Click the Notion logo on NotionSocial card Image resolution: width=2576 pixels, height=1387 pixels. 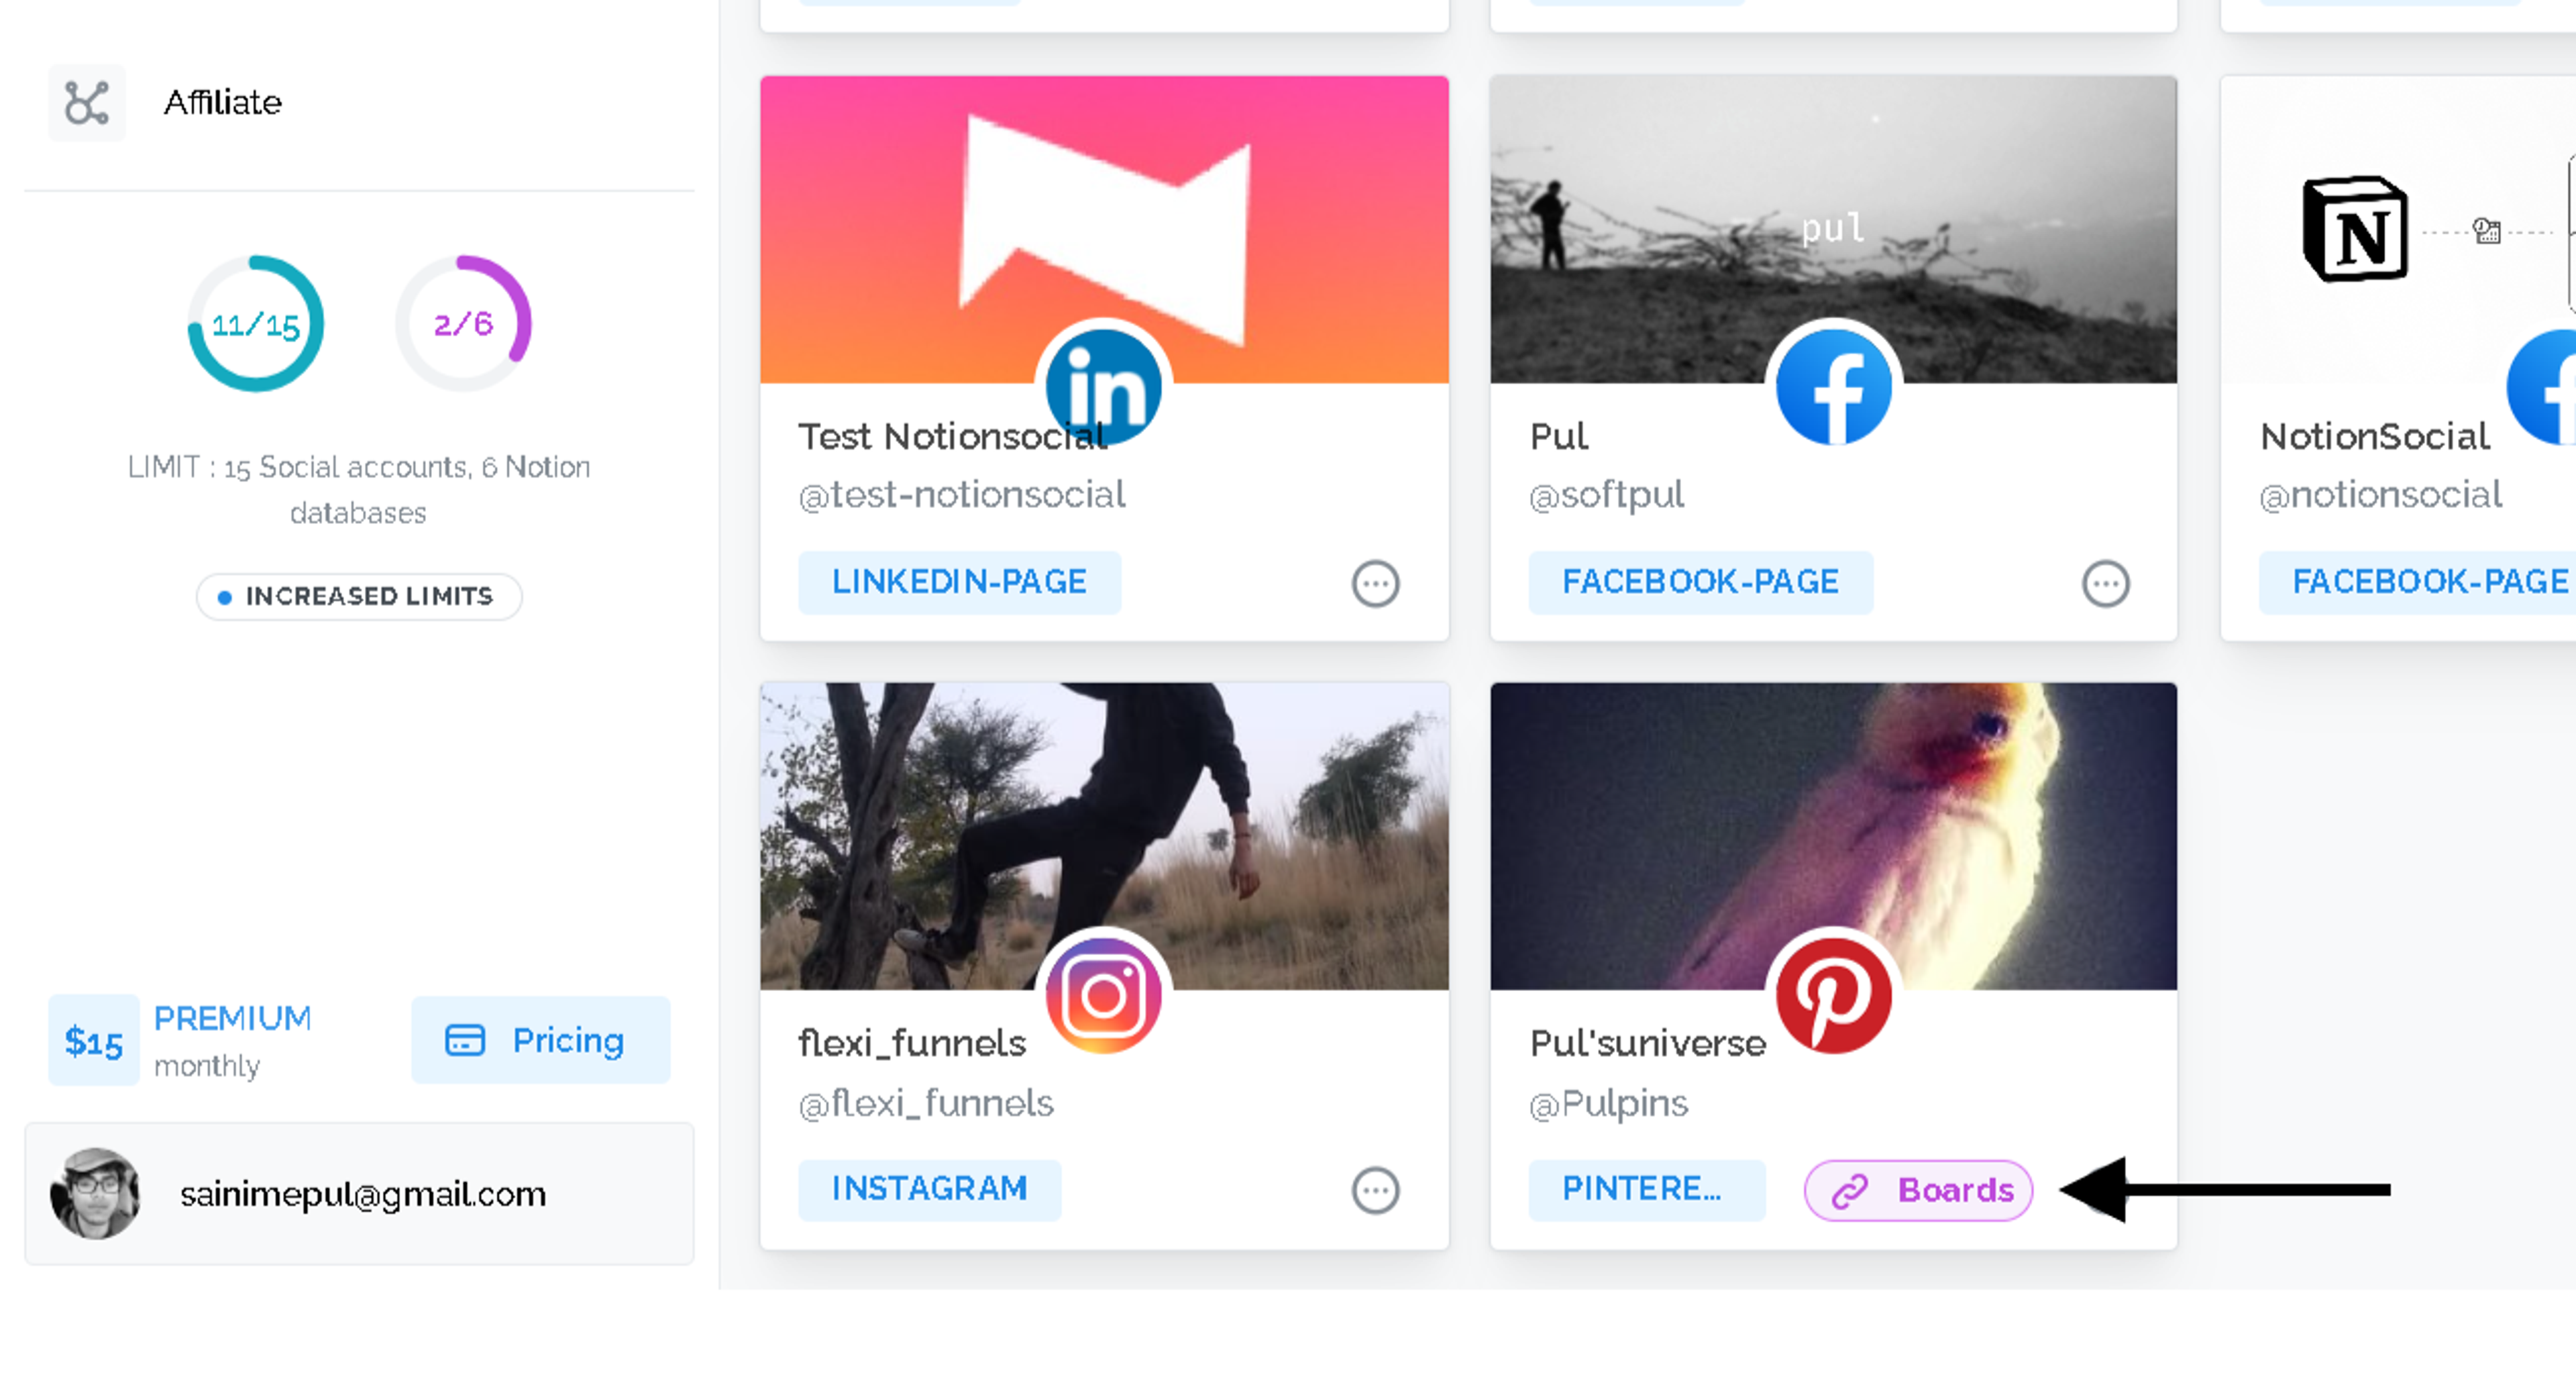[x=2355, y=230]
